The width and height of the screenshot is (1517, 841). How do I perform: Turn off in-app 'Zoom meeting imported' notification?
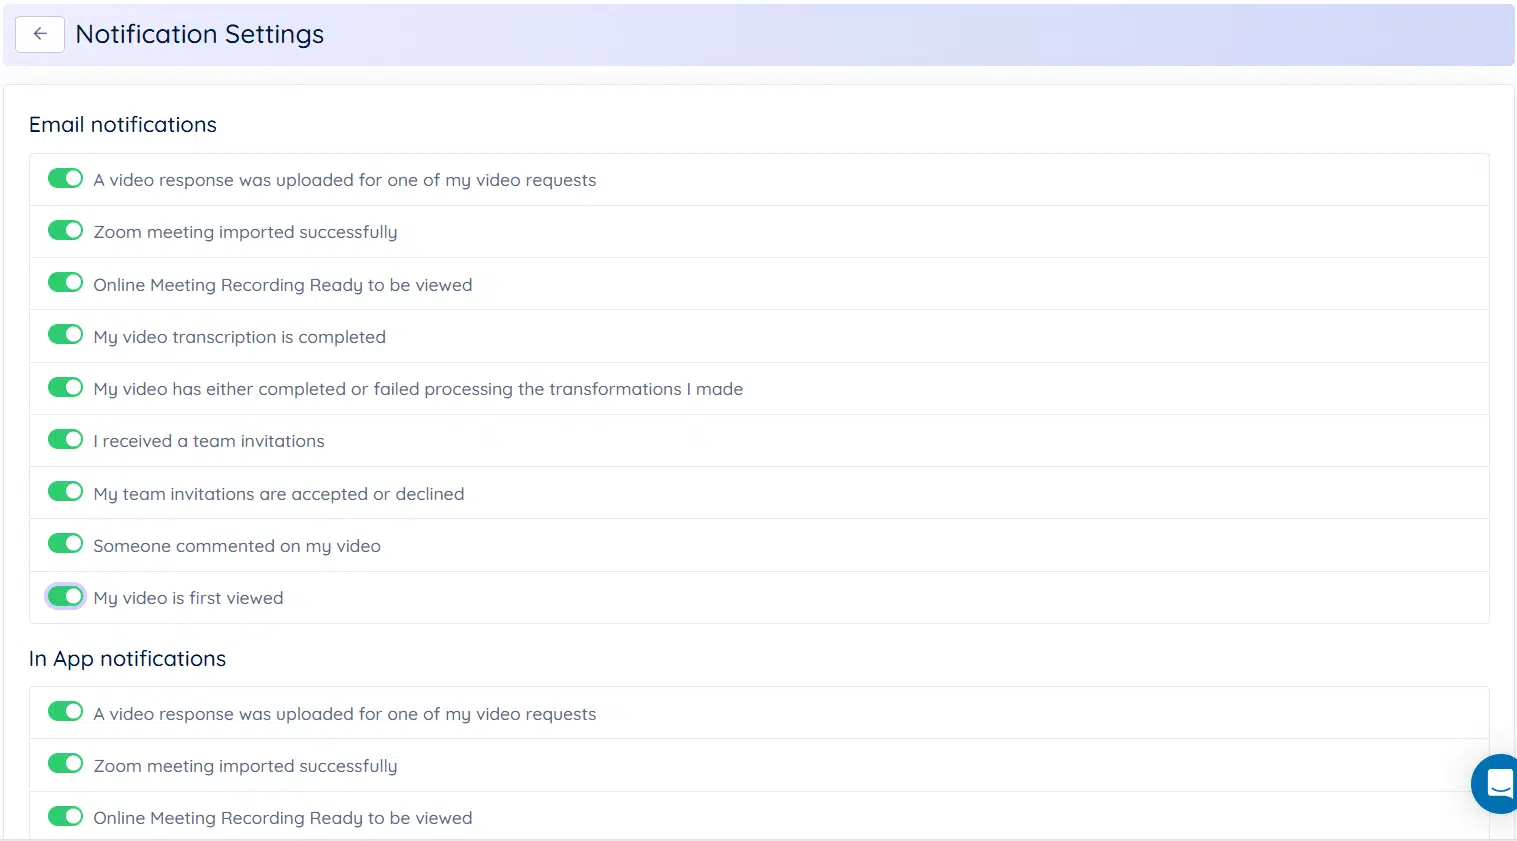point(65,763)
